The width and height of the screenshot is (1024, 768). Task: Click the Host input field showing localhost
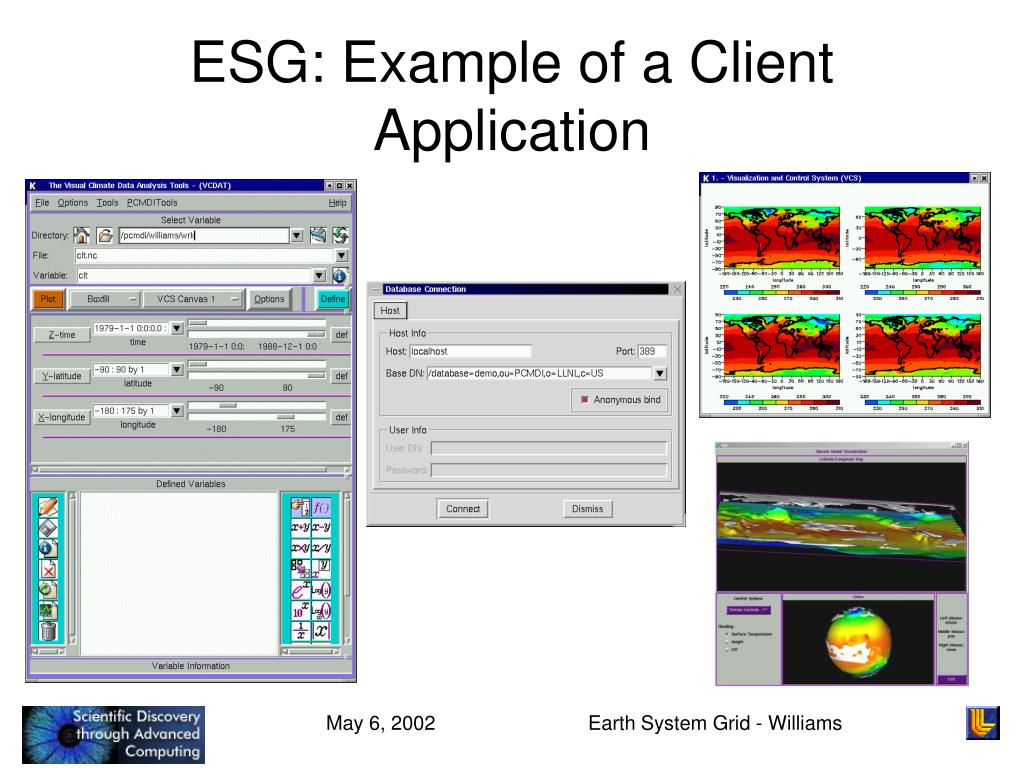coord(470,351)
